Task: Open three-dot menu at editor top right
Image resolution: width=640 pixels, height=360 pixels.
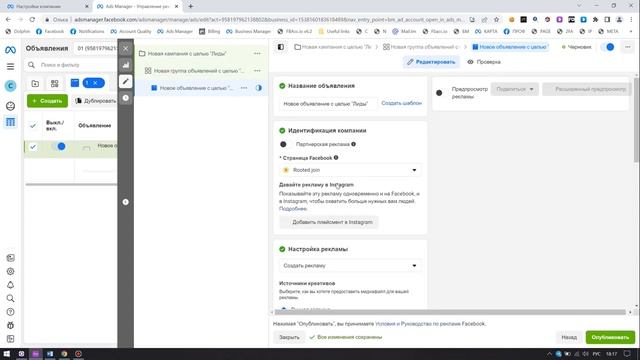Action: click(628, 47)
